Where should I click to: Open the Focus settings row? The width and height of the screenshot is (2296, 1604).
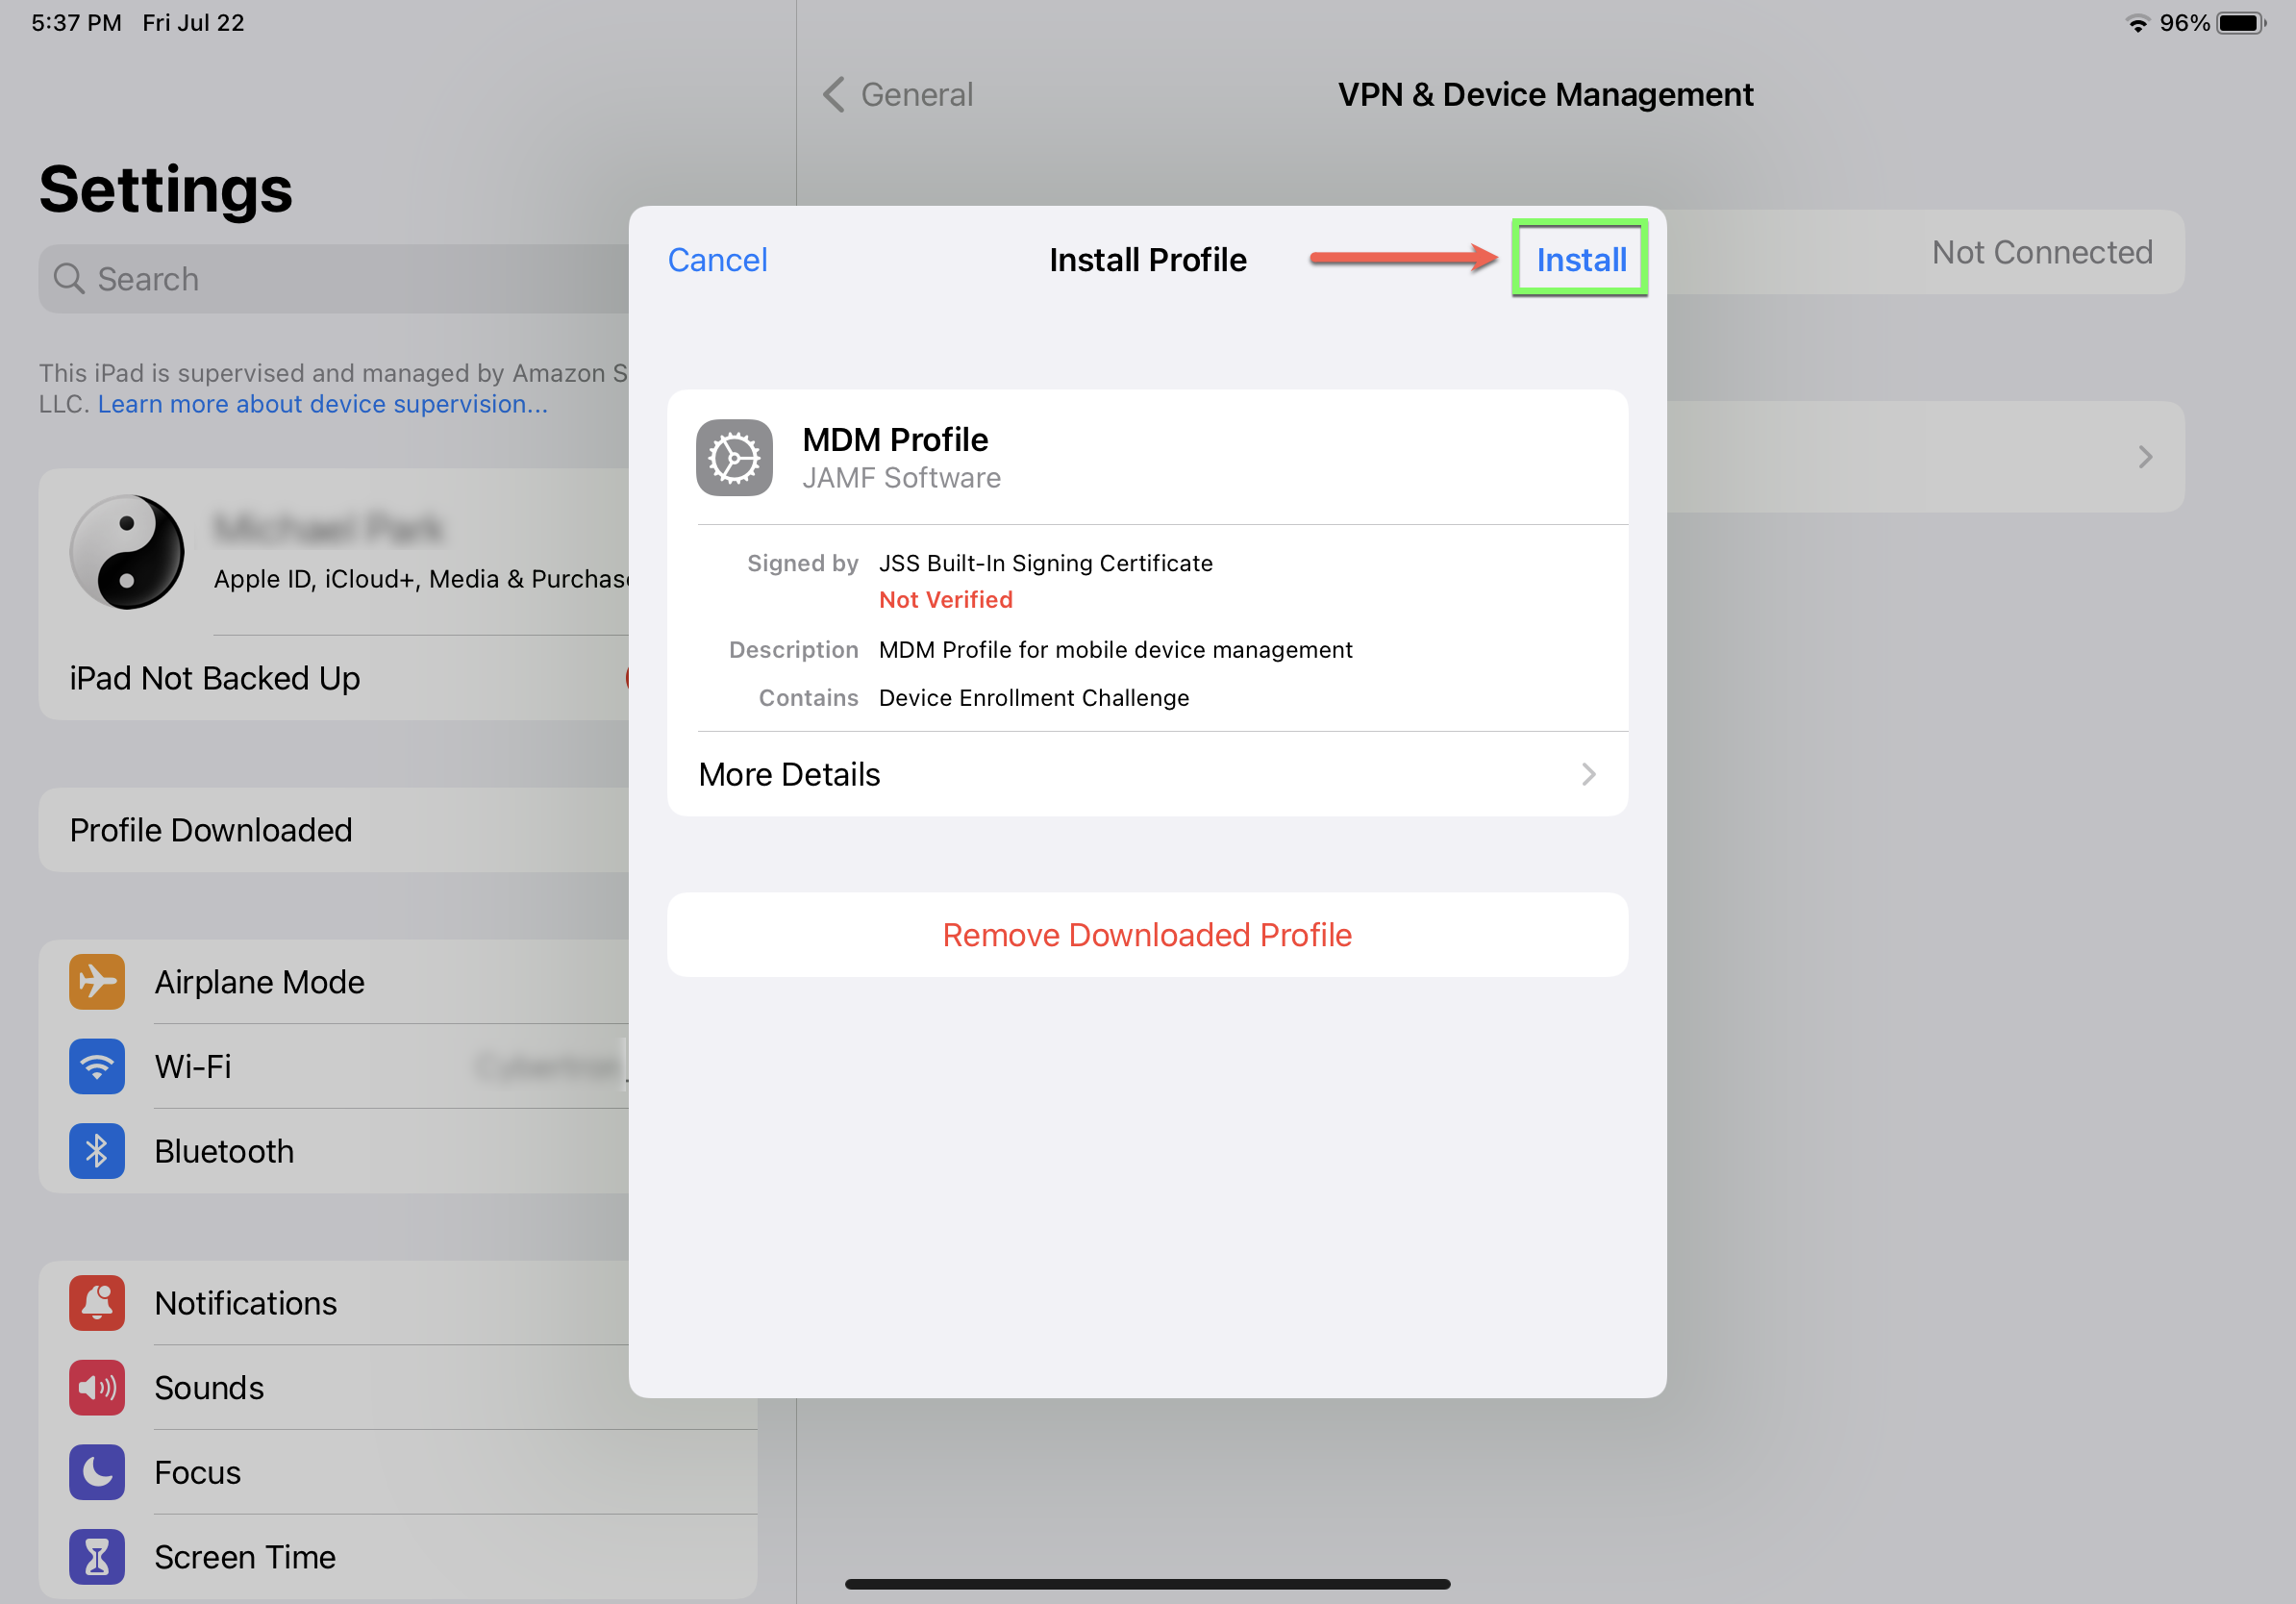point(398,1472)
